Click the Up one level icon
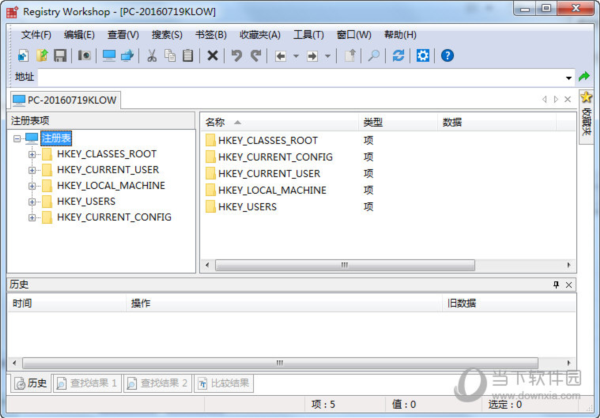Viewport: 600px width, 418px height. pos(350,56)
